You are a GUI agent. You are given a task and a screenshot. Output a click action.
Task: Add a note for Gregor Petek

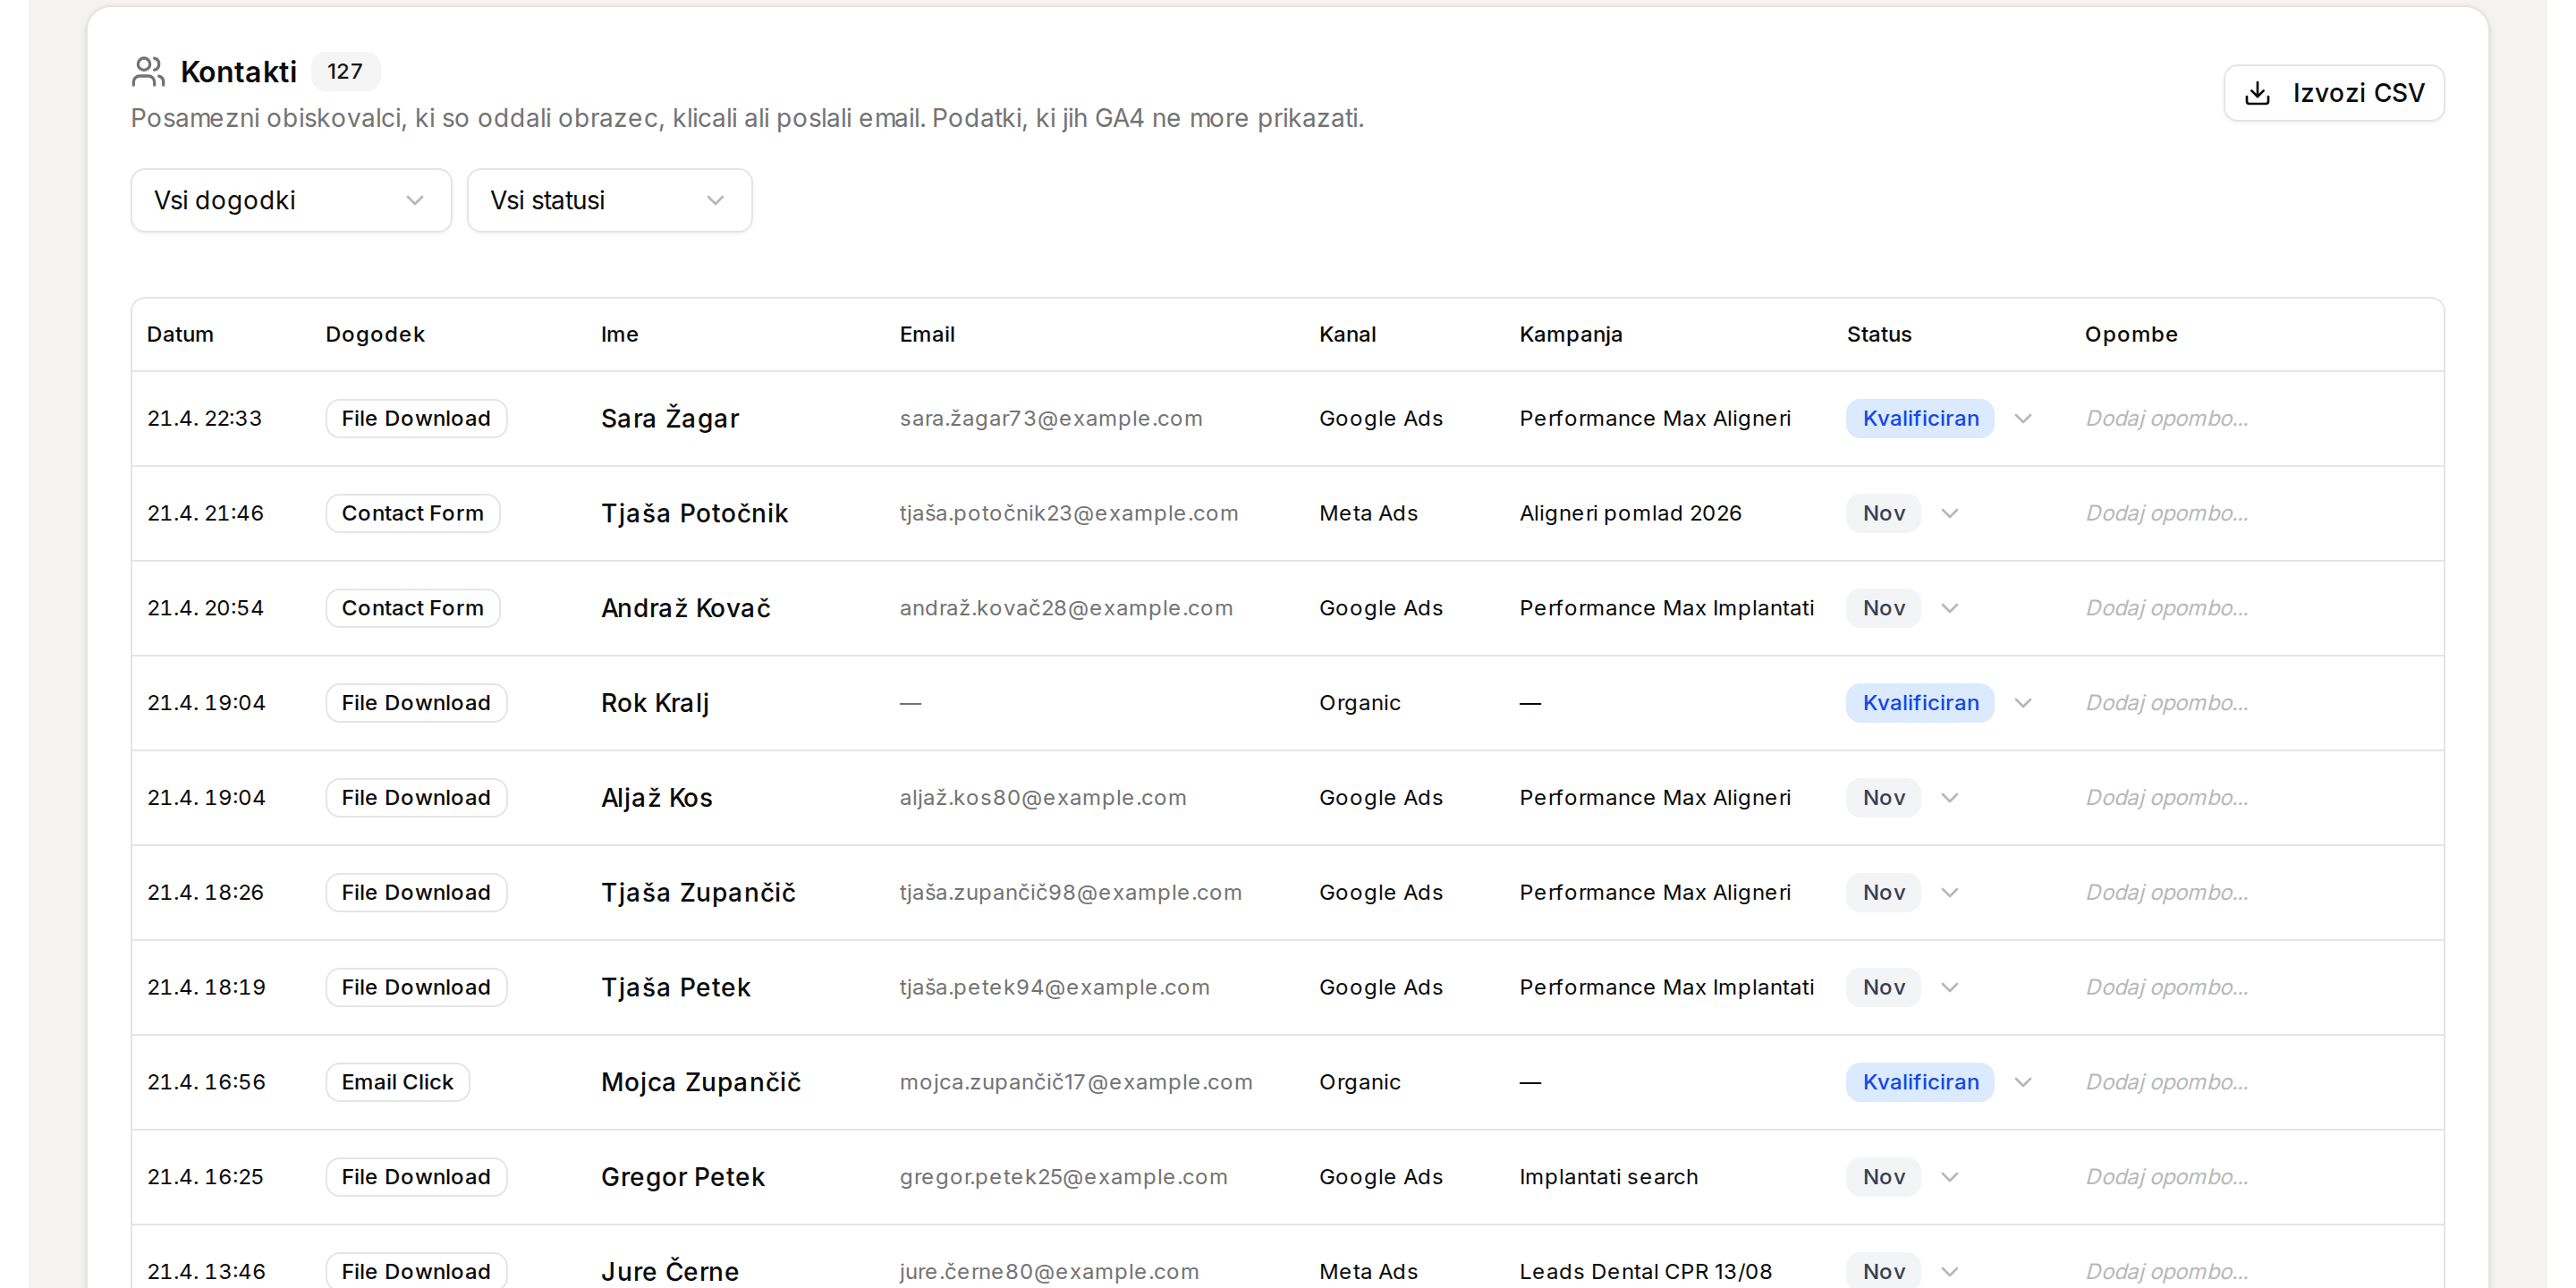(2166, 1177)
